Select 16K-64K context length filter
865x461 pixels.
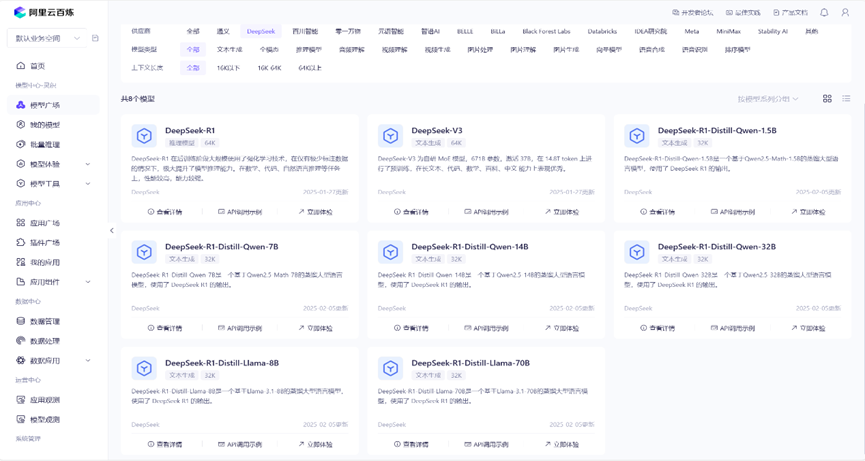269,68
